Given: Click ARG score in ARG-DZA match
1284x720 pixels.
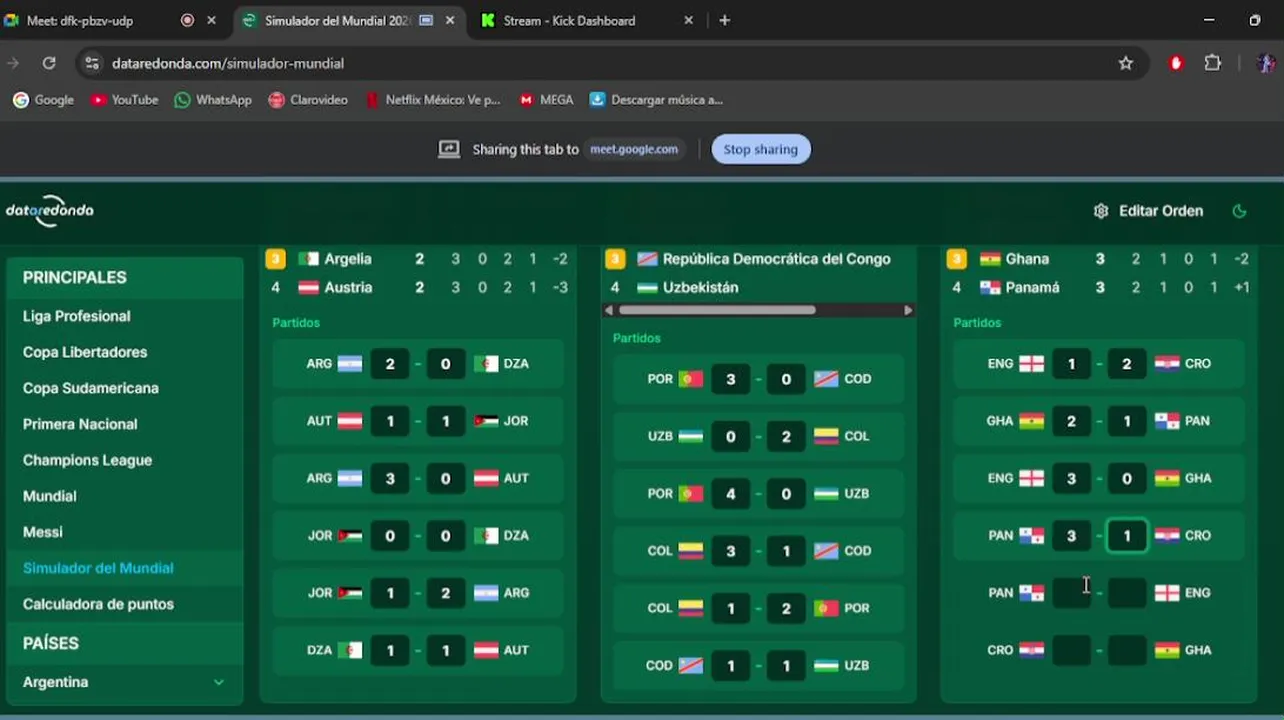Looking at the screenshot, I should [390, 364].
